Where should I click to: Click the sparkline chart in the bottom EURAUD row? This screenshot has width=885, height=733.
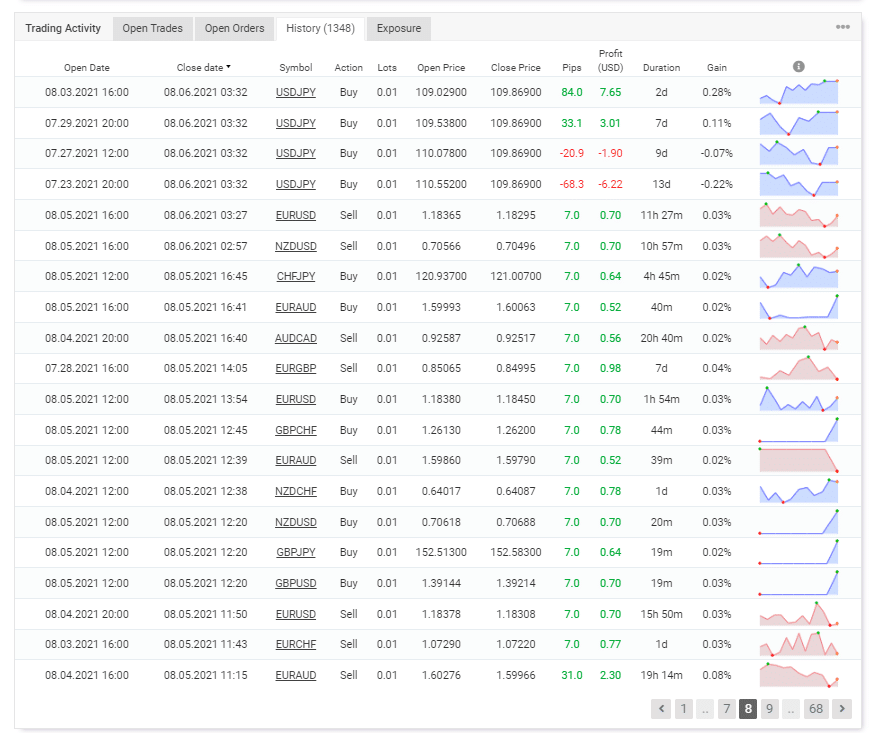click(x=799, y=675)
